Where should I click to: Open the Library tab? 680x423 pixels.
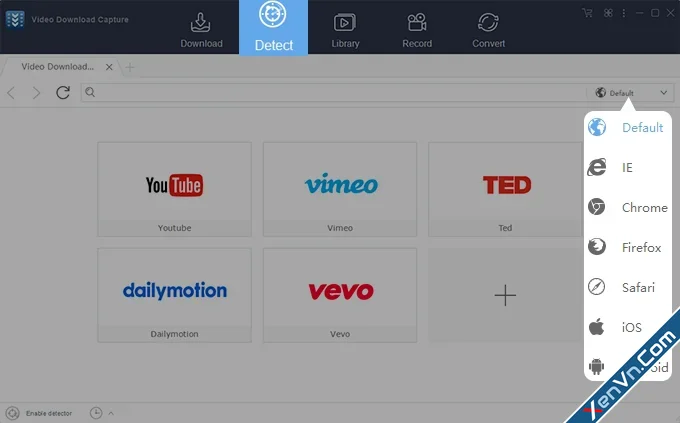(345, 30)
